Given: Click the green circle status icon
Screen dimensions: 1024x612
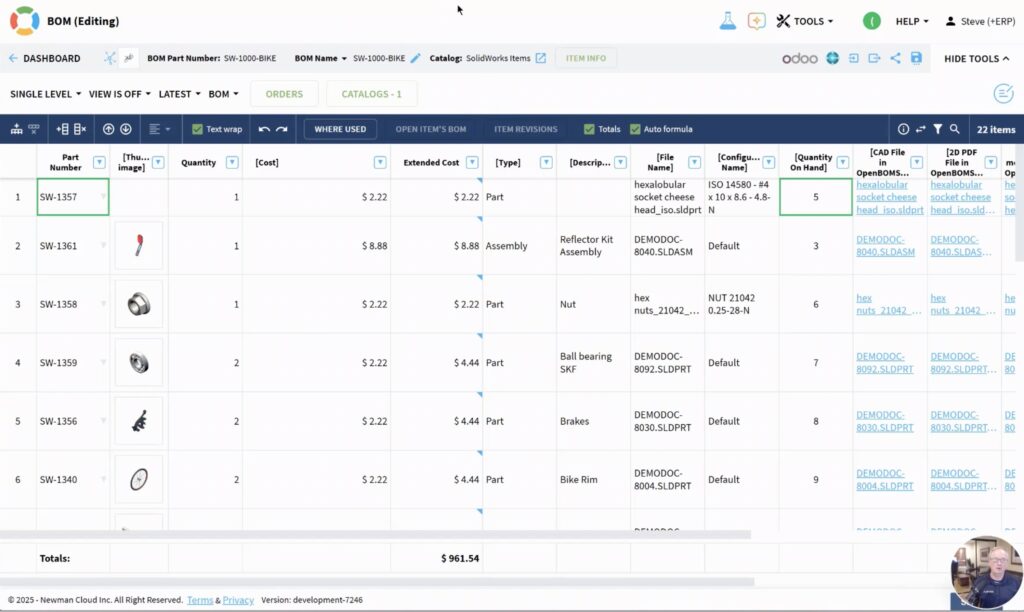Looking at the screenshot, I should 871,21.
